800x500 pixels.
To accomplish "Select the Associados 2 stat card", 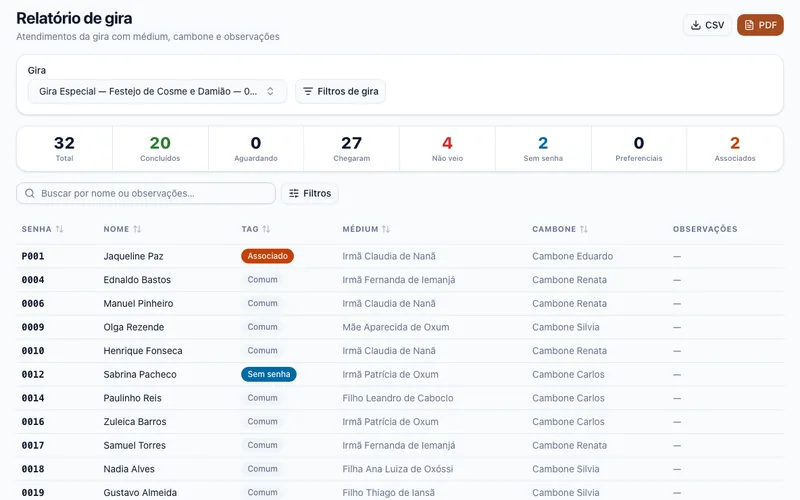I will [735, 148].
